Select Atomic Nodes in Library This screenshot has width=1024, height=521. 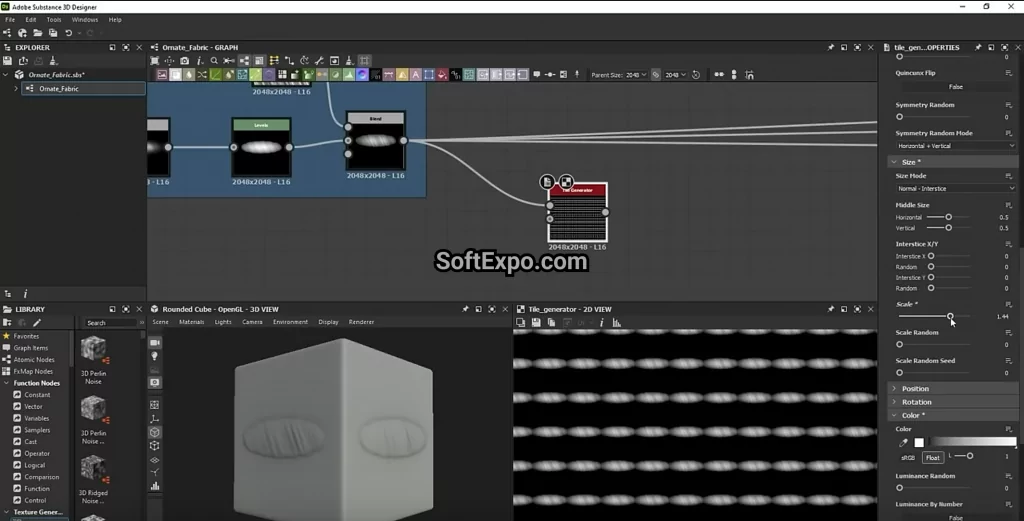click(x=34, y=360)
